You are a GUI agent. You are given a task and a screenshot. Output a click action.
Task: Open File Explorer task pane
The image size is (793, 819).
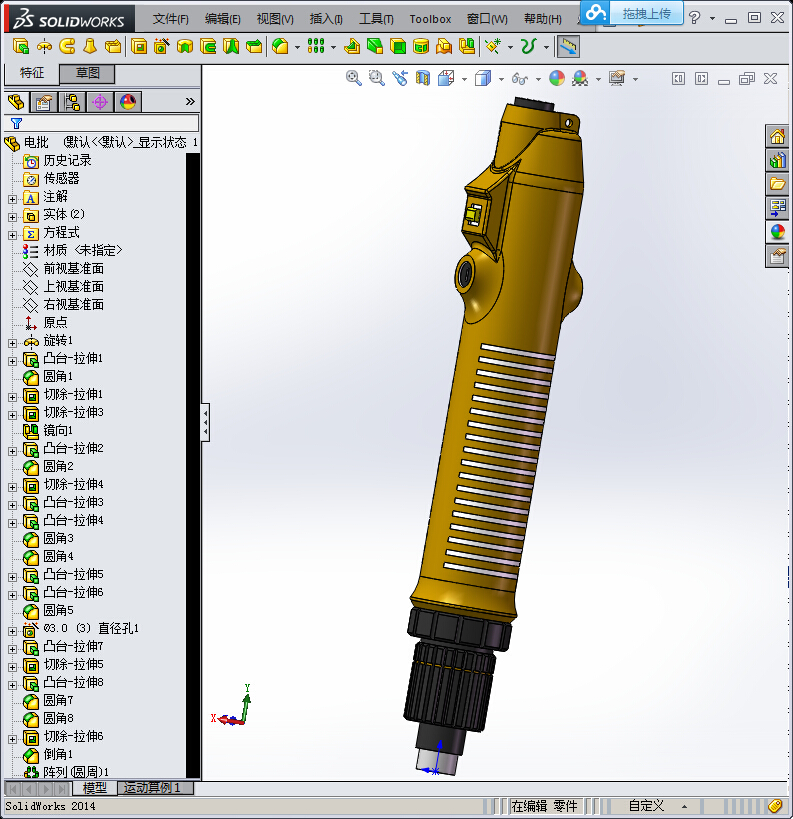(x=777, y=184)
